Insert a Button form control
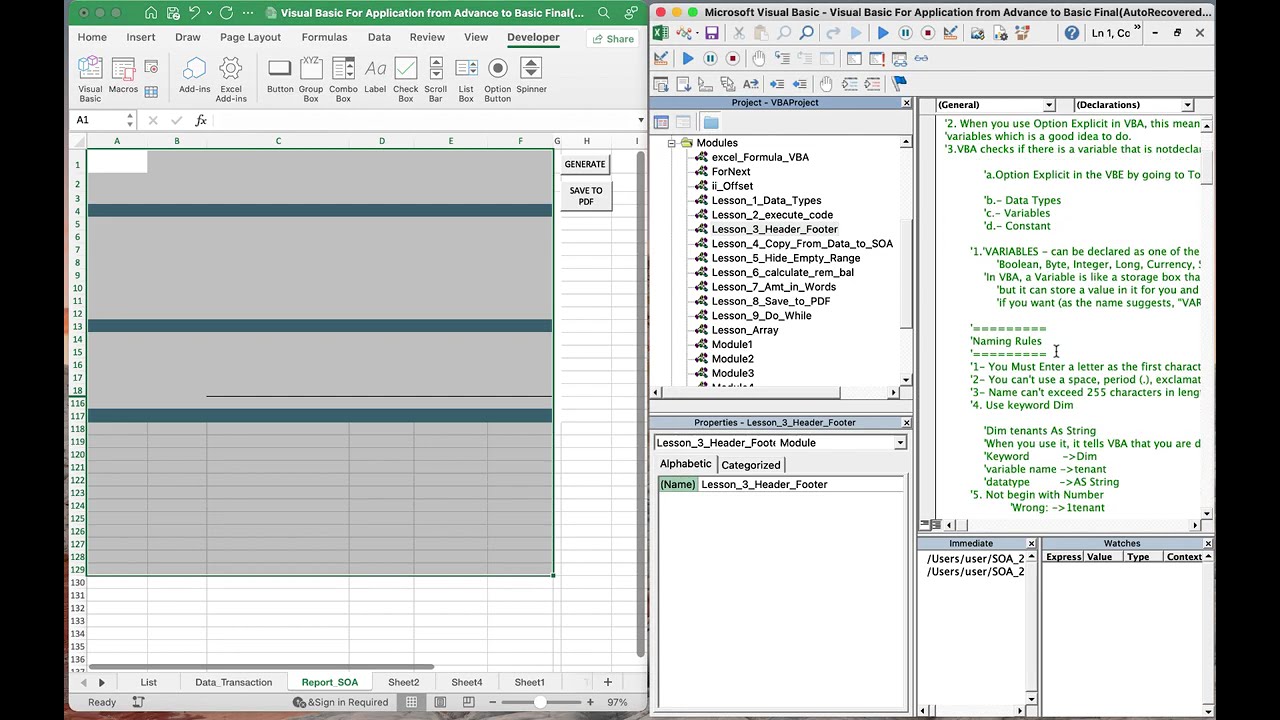This screenshot has height=720, width=1280. pyautogui.click(x=280, y=75)
